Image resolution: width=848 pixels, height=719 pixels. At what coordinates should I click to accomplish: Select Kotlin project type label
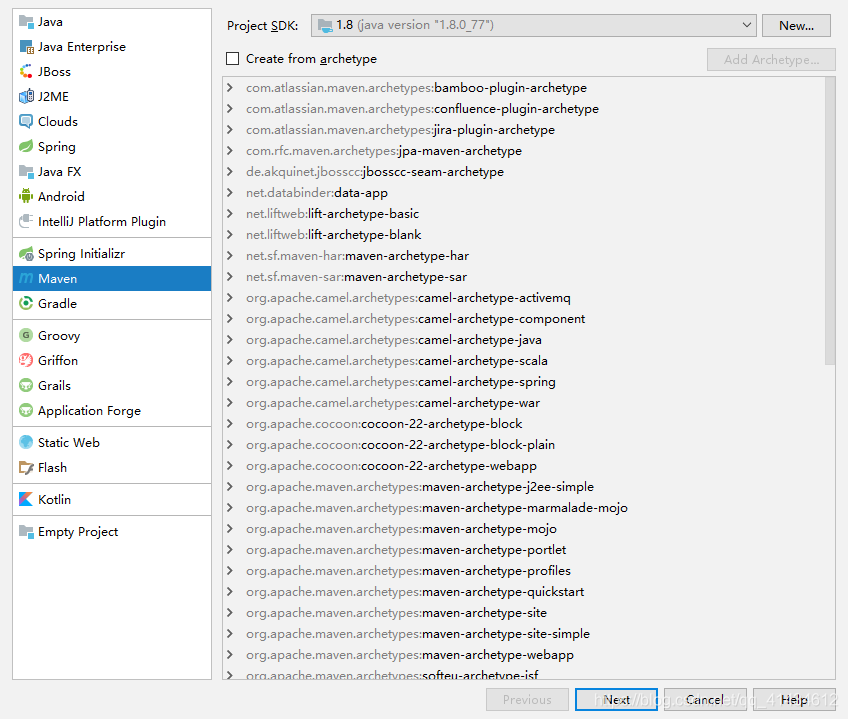point(54,499)
